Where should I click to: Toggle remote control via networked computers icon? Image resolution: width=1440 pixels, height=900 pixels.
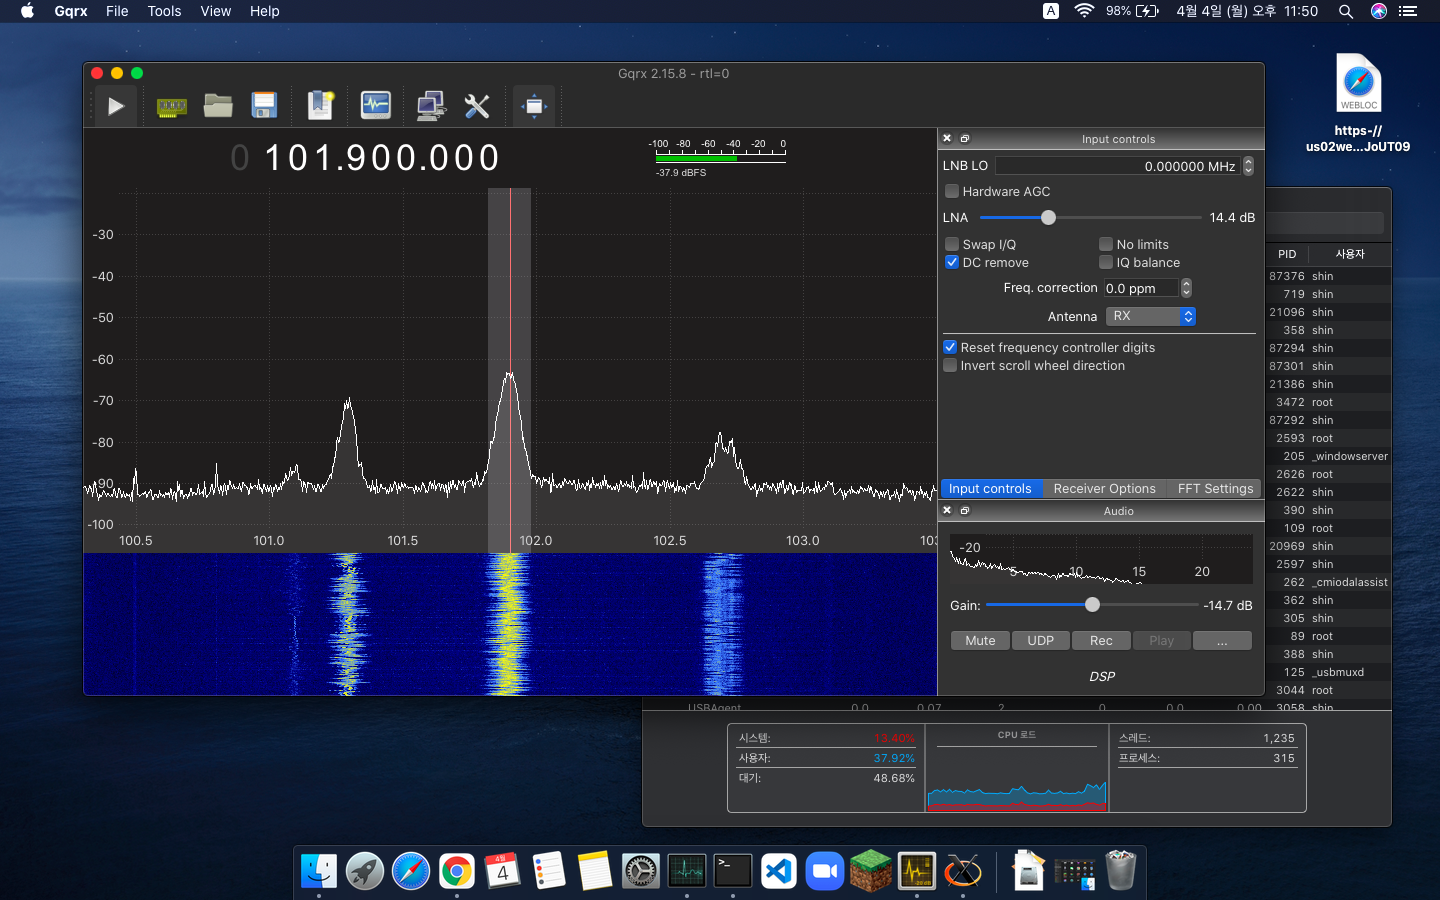[x=431, y=106]
